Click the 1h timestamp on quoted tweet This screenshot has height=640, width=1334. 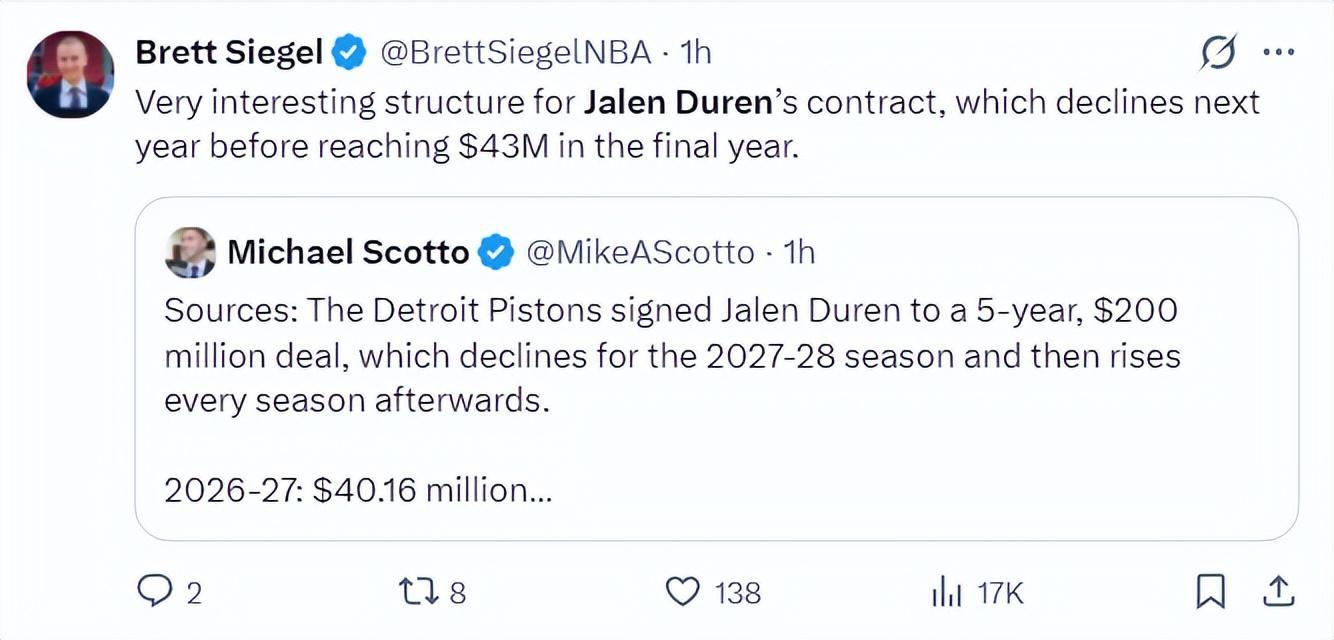798,252
